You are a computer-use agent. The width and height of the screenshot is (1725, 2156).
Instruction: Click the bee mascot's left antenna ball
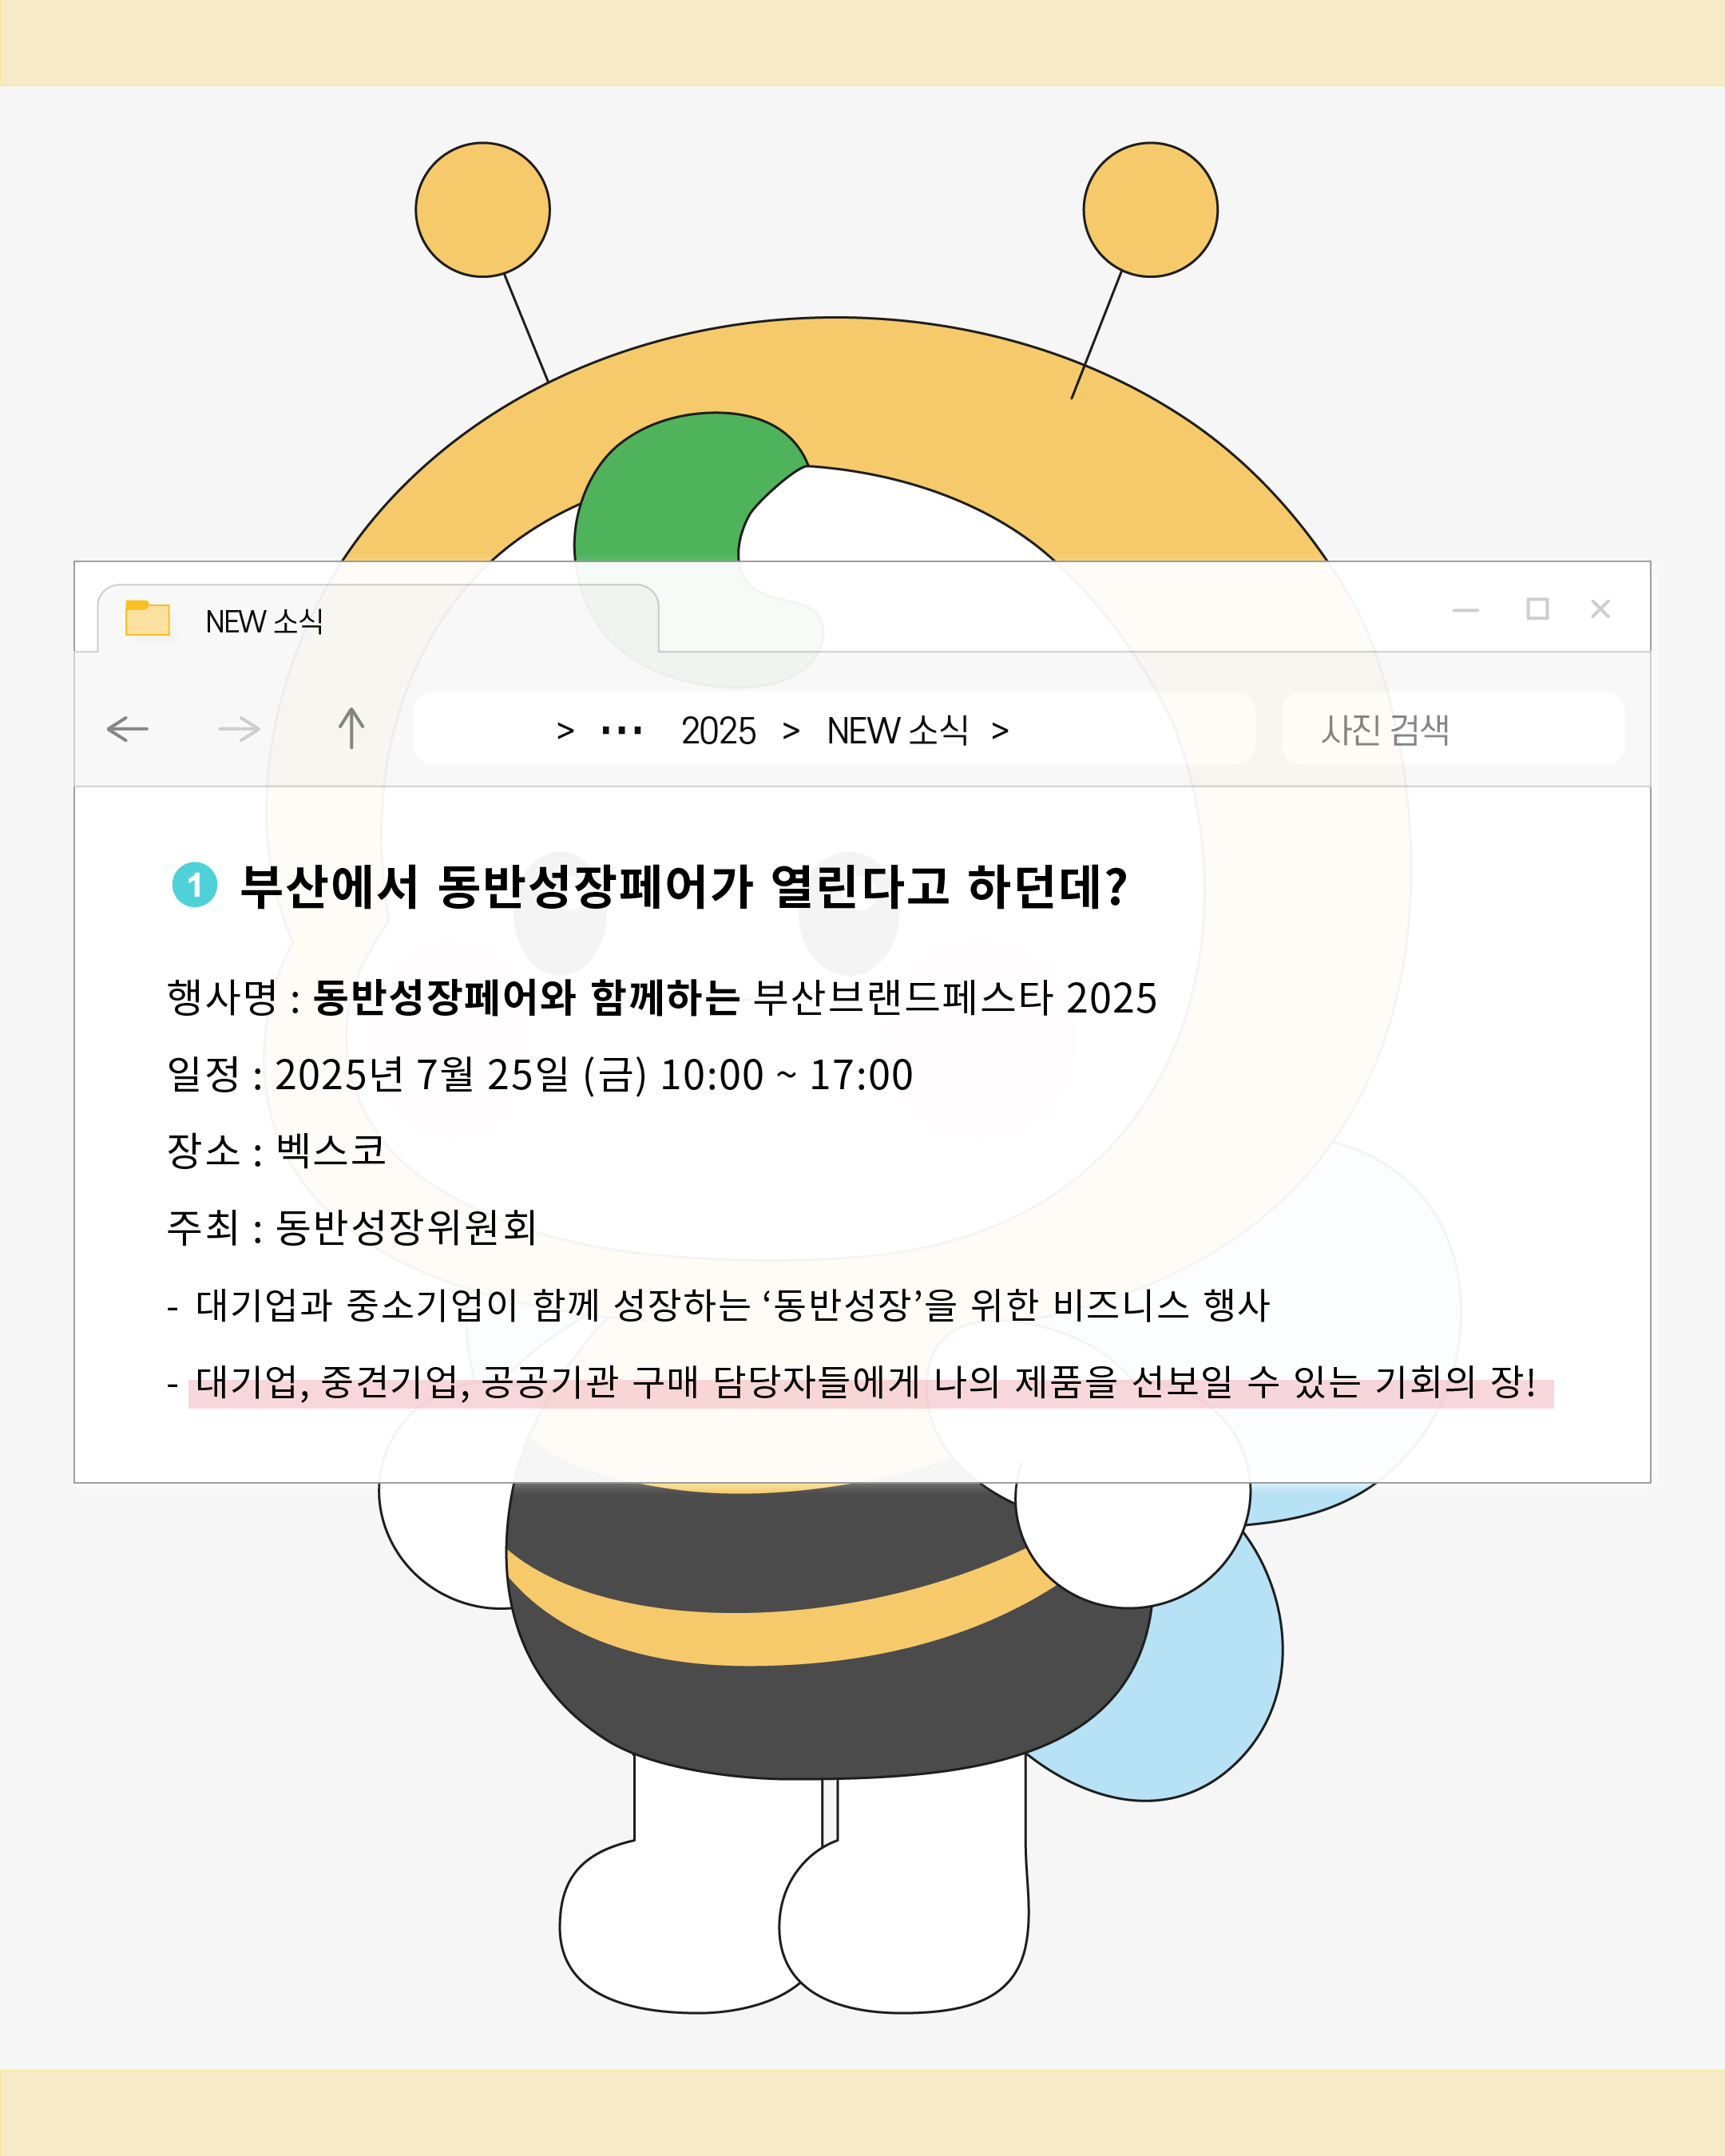coord(483,210)
